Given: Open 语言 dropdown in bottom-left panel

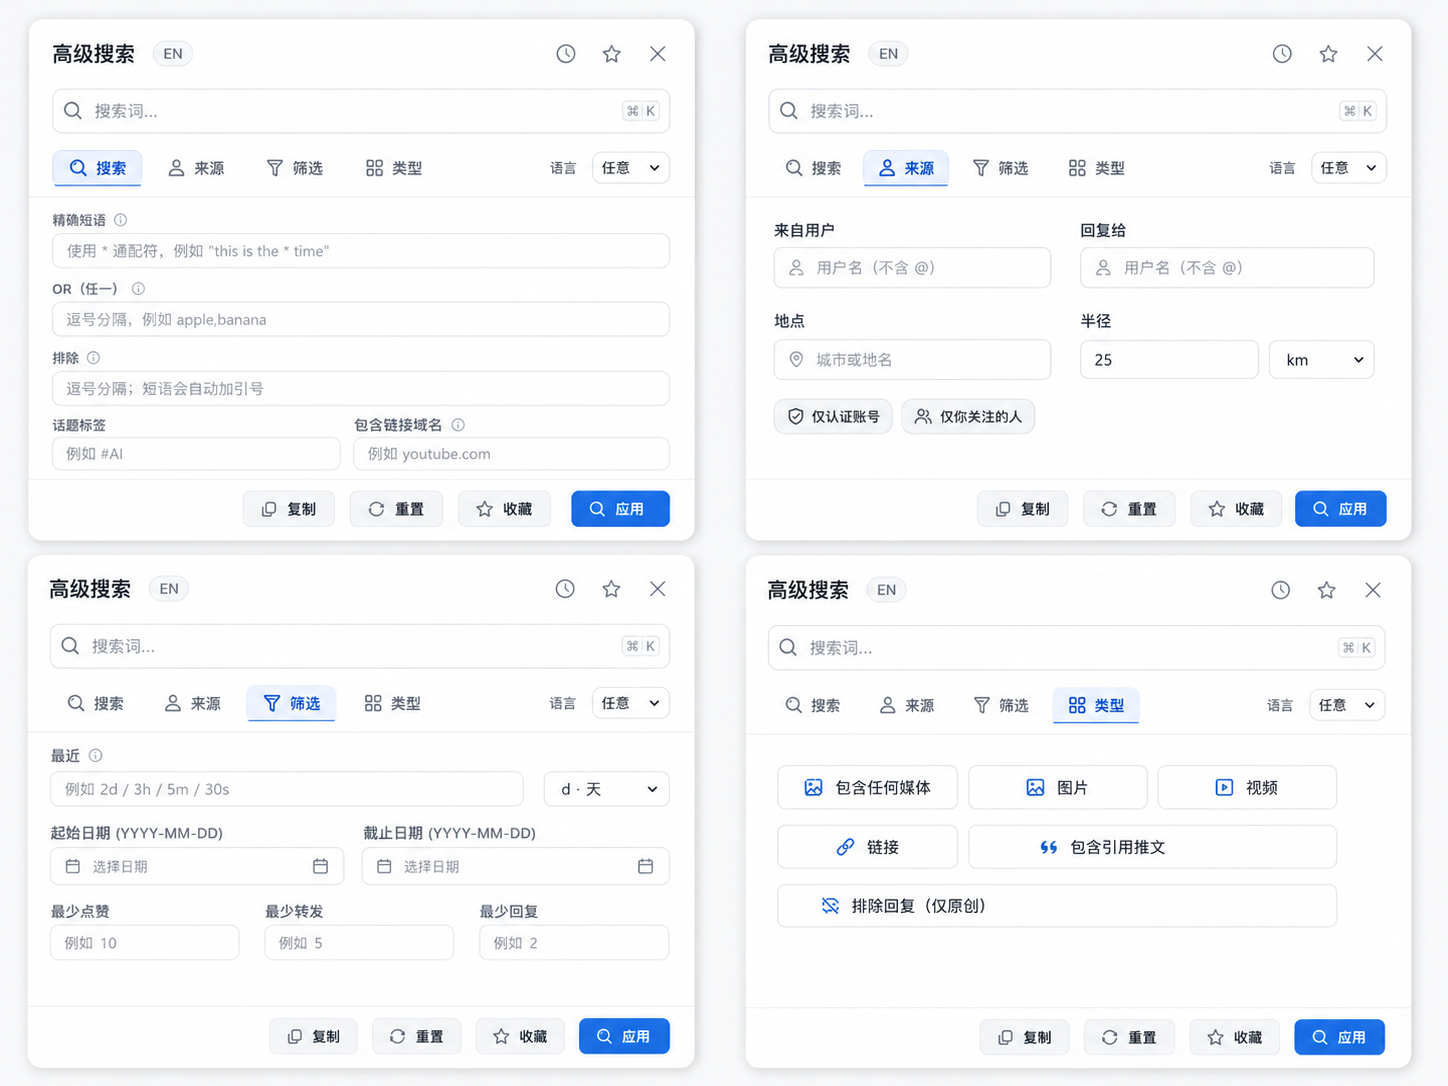Looking at the screenshot, I should point(631,703).
